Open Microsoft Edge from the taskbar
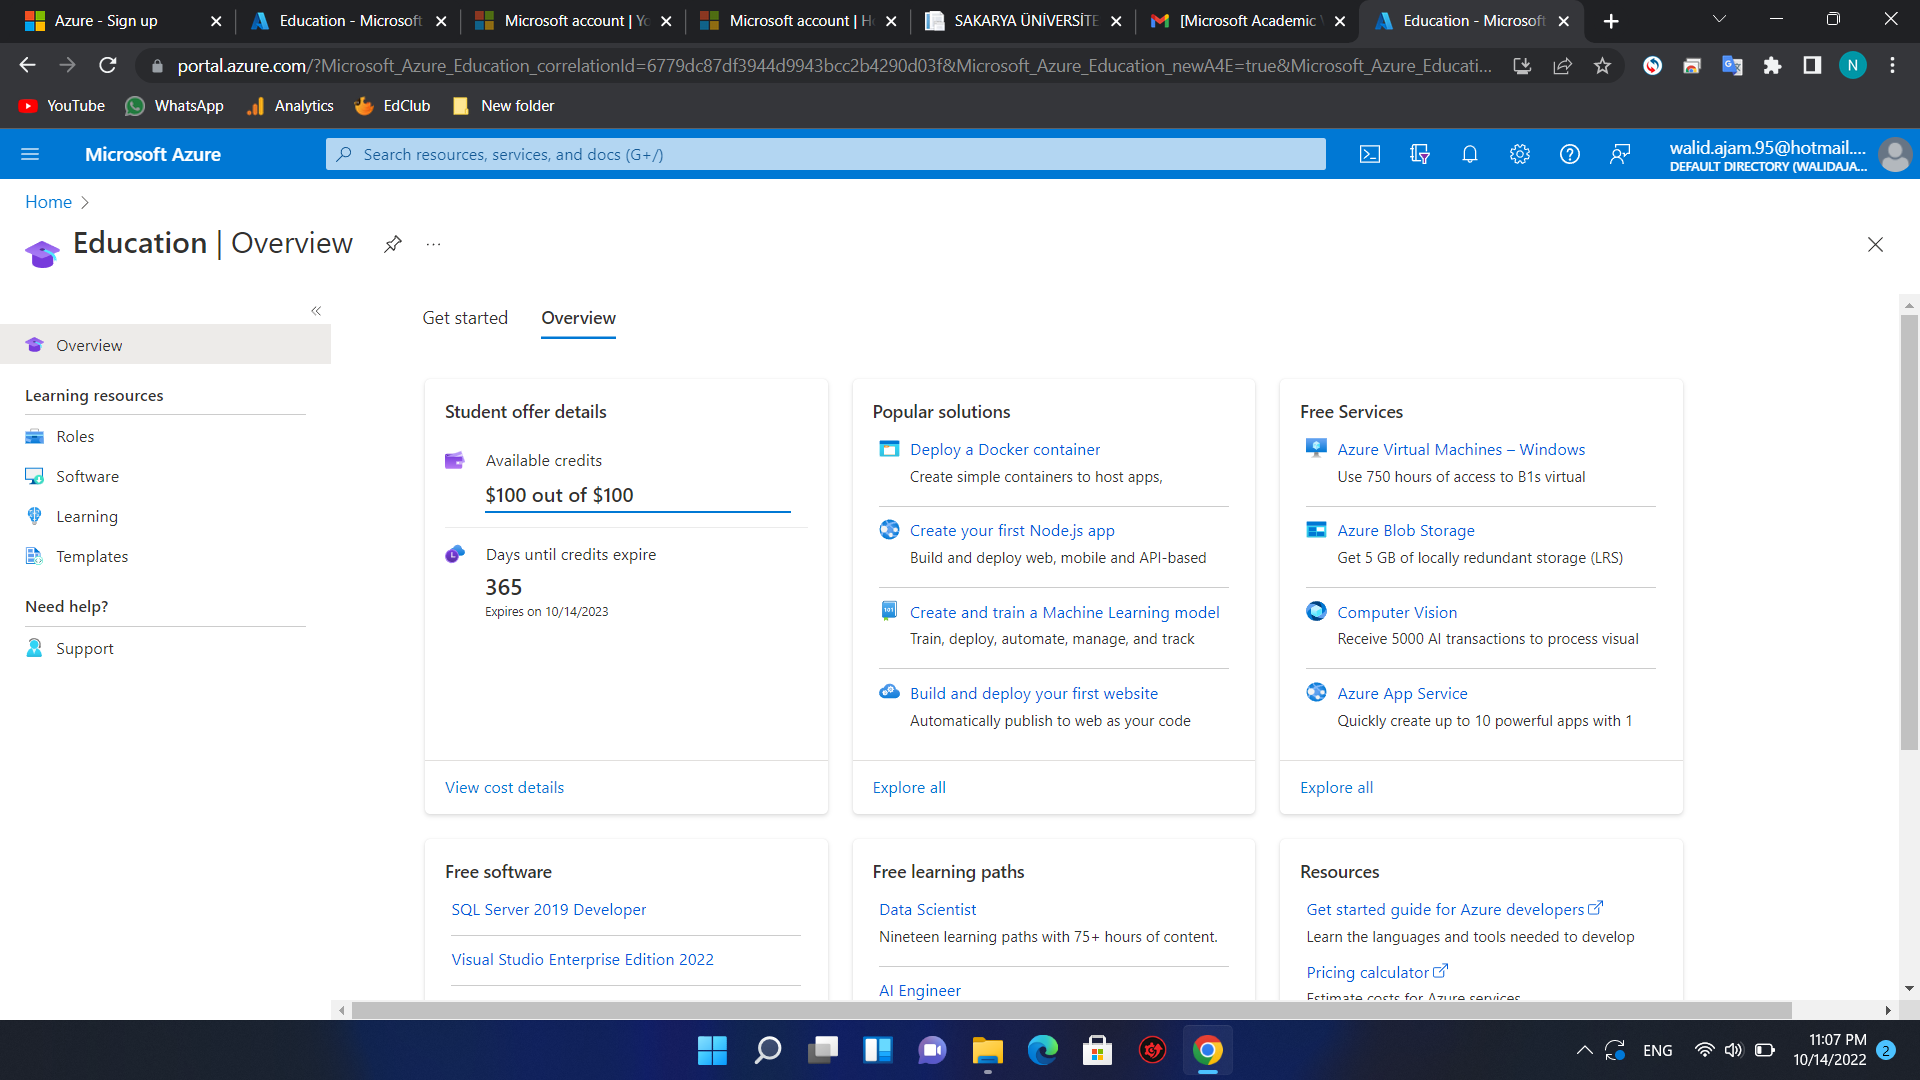Image resolution: width=1920 pixels, height=1080 pixels. tap(1042, 1050)
